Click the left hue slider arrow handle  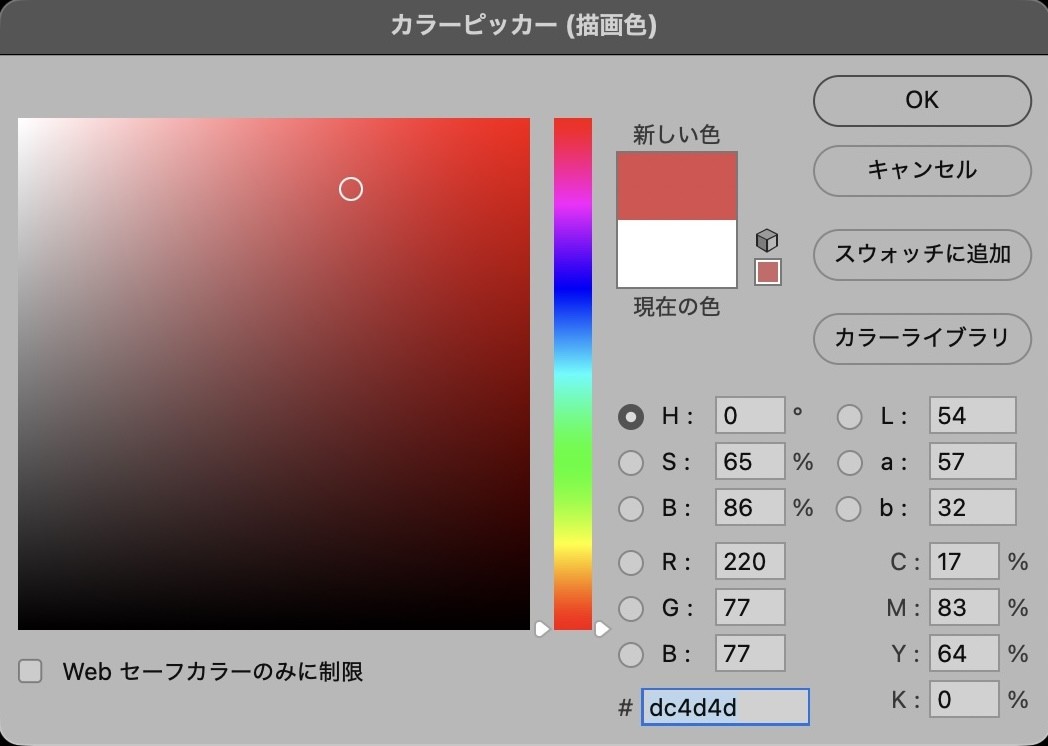click(x=542, y=629)
